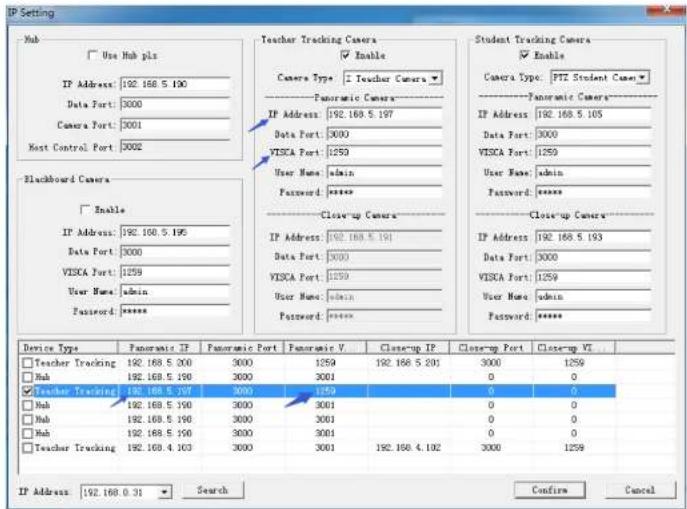Click Student Panoramic Camera VISCA Port field
Screen dimensions: 687x509
tap(593, 152)
